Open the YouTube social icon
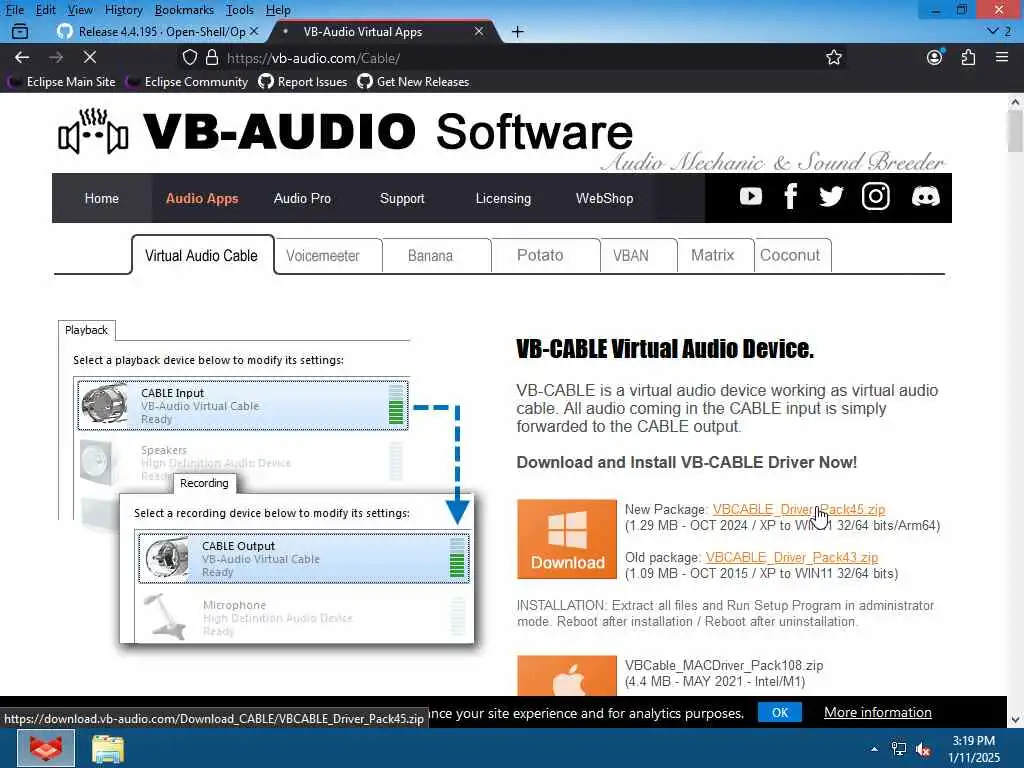The image size is (1024, 768). pyautogui.click(x=751, y=197)
